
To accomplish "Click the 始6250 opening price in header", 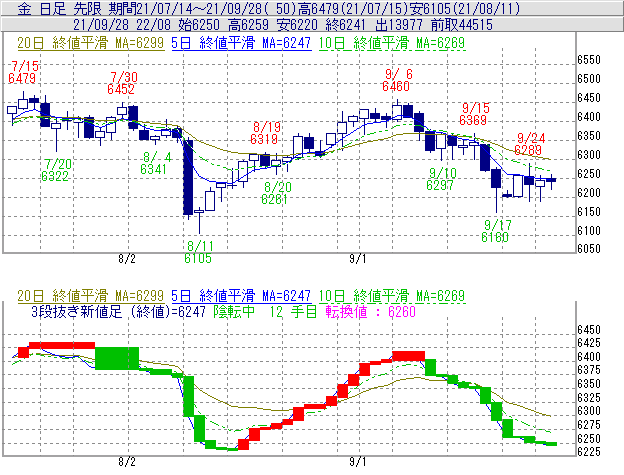I will coord(199,25).
